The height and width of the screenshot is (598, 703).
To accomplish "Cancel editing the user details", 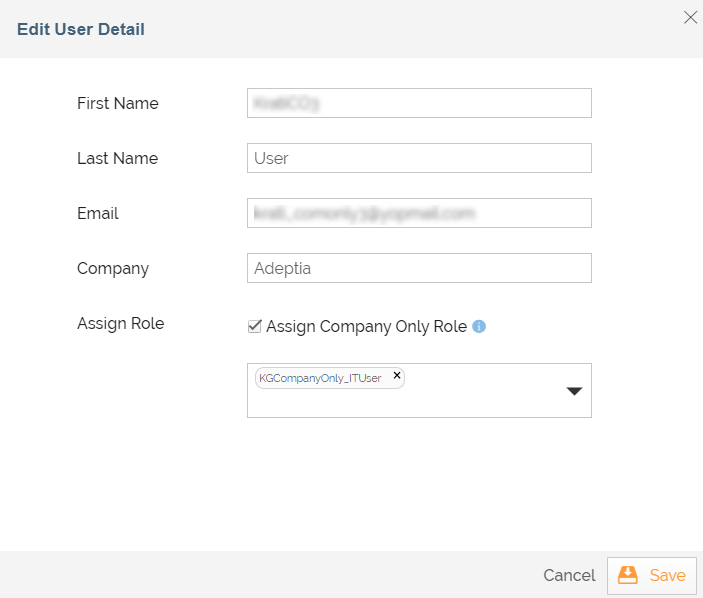I will point(569,575).
